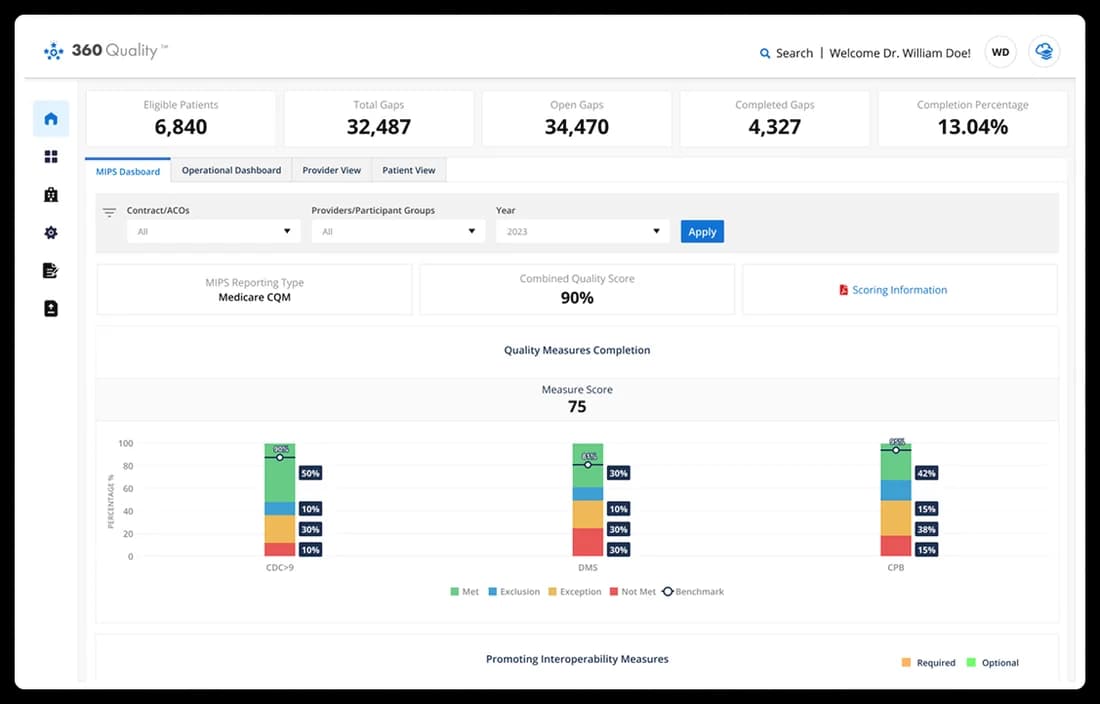Screen dimensions: 1100x704
Task: Click Welcome Dr. William Doe! text
Action: point(900,53)
